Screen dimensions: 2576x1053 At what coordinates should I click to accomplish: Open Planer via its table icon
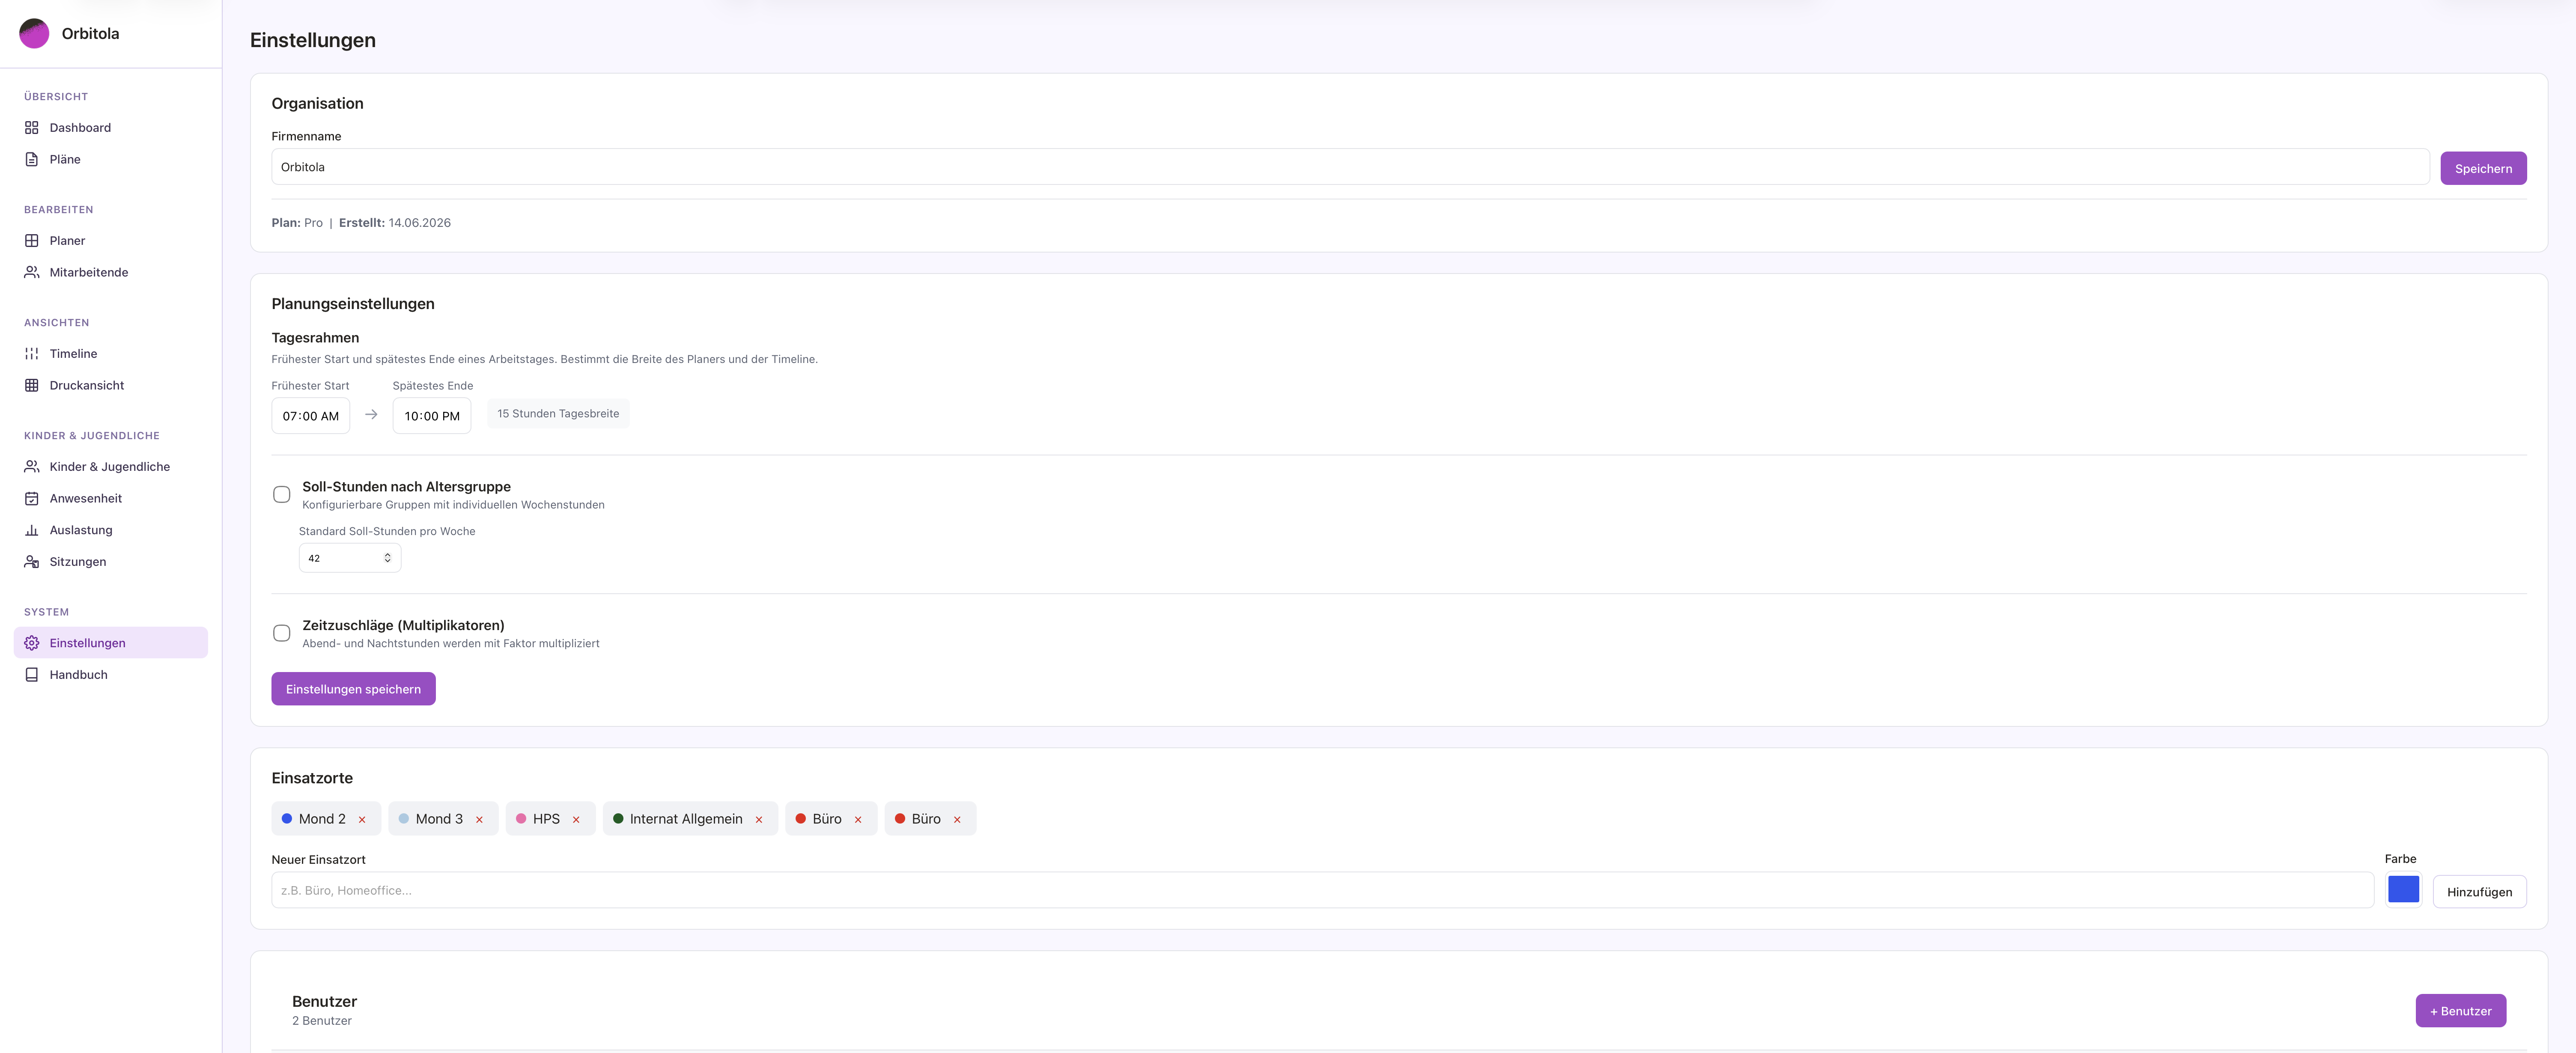tap(32, 240)
